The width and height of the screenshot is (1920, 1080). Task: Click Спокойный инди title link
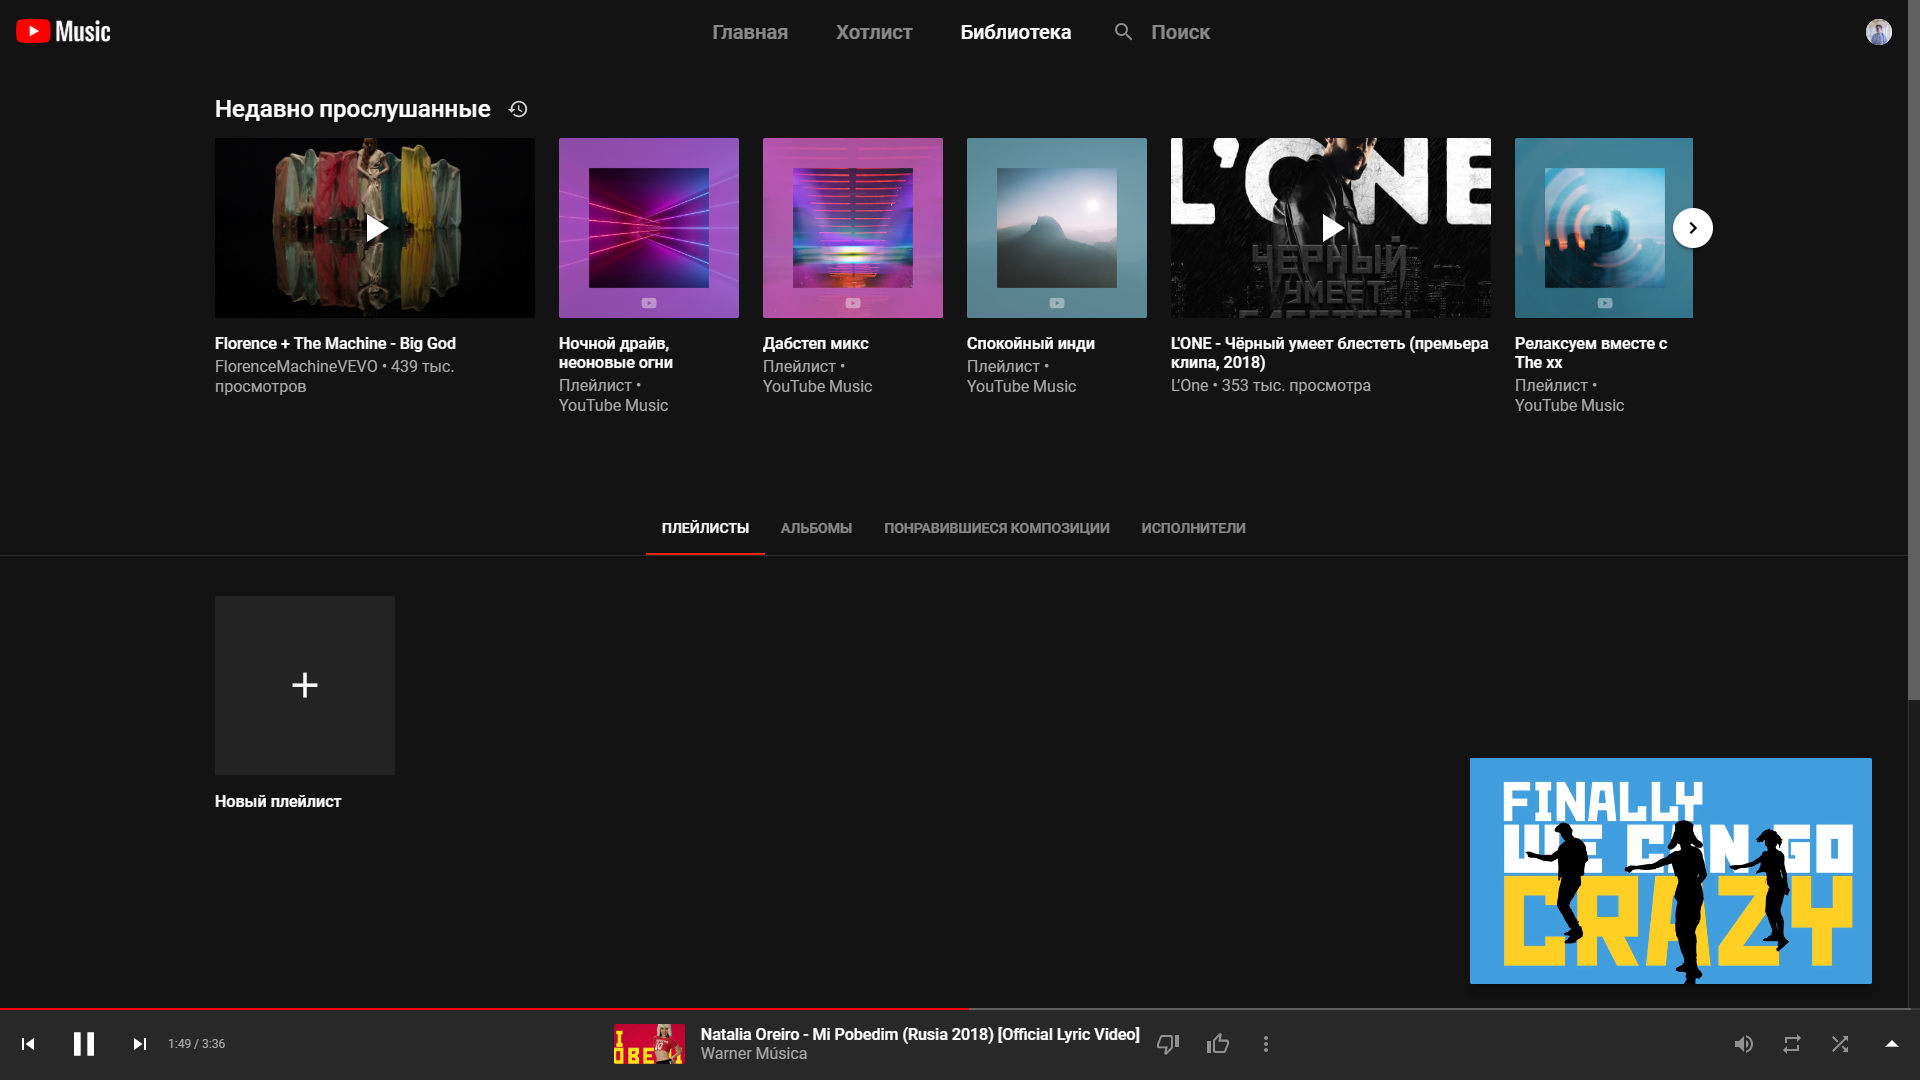(1031, 343)
